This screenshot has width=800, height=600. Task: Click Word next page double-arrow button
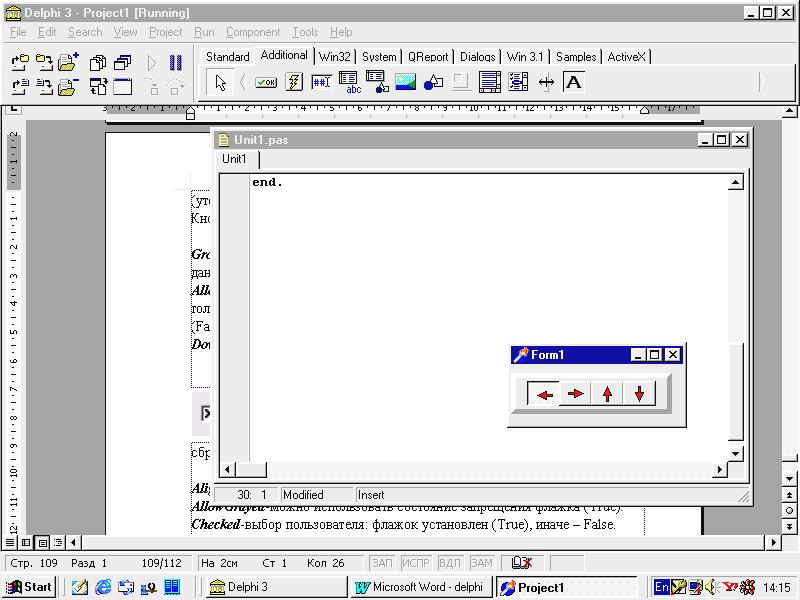789,527
